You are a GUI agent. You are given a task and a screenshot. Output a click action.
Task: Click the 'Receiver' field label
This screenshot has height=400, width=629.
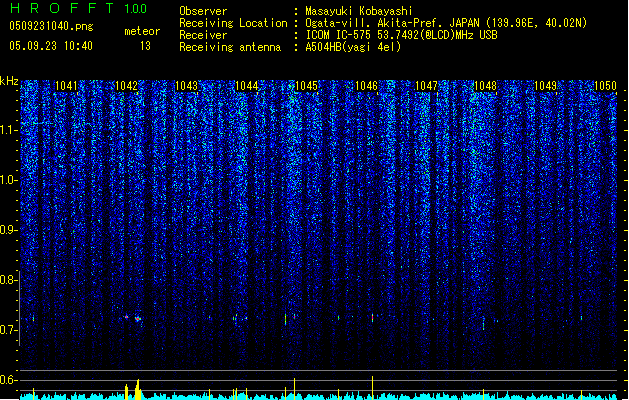(x=203, y=35)
